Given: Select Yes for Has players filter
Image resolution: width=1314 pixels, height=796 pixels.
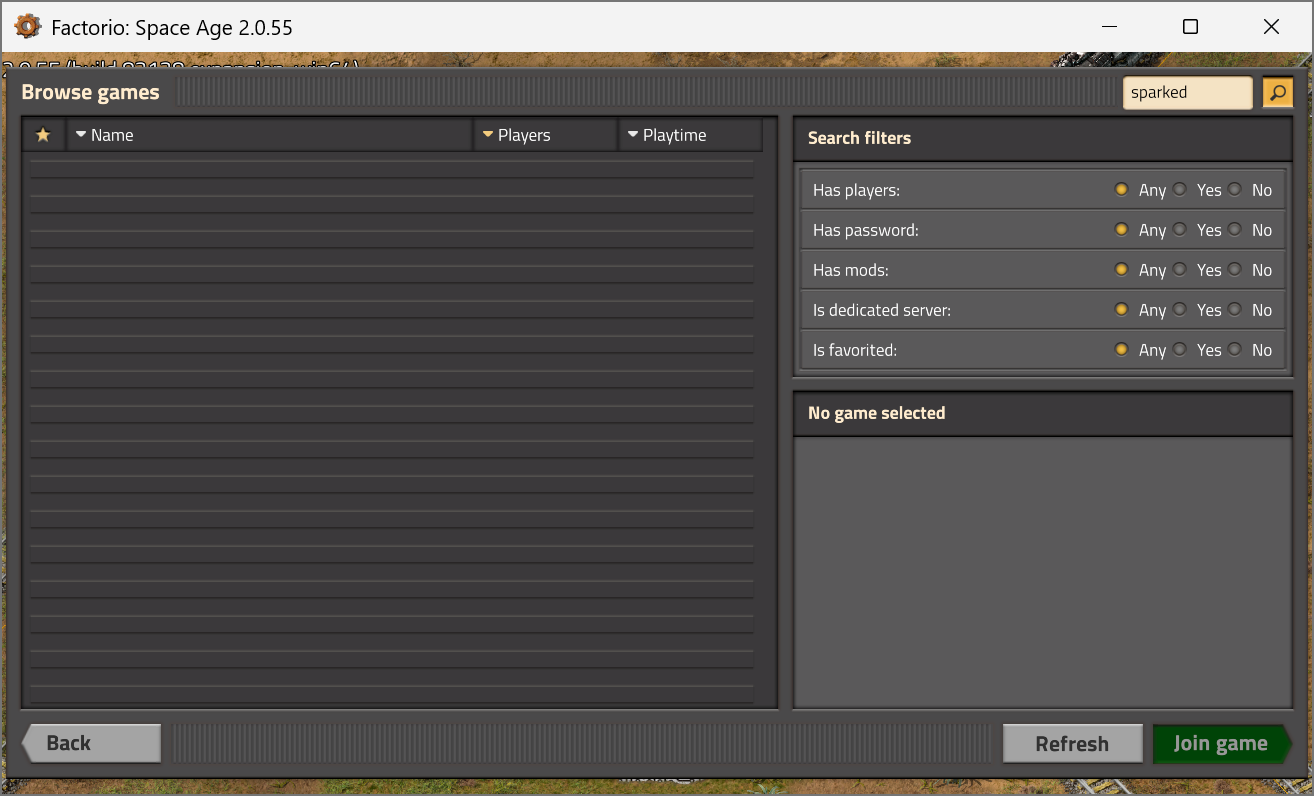Looking at the screenshot, I should coord(1180,189).
